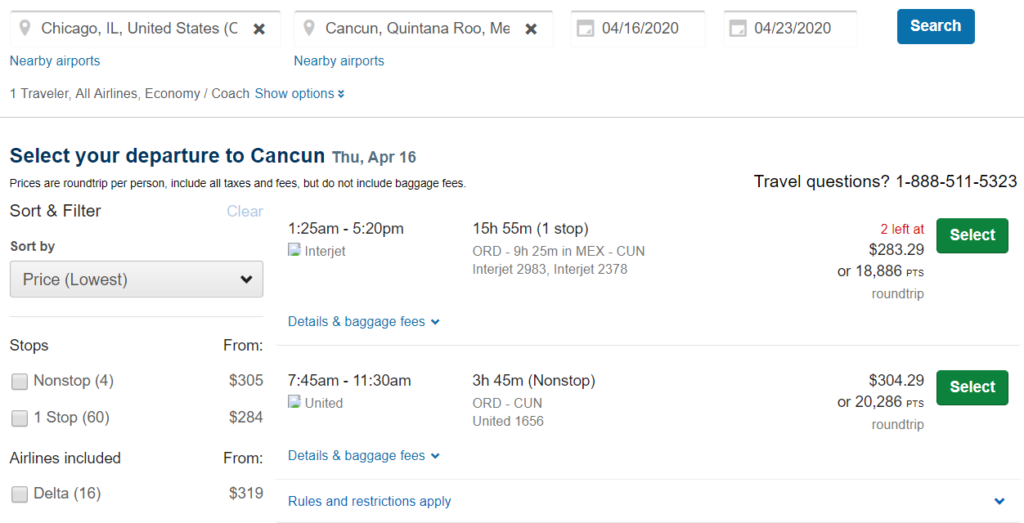Expand Details & baggage fees for United
The height and width of the screenshot is (523, 1024).
(364, 456)
